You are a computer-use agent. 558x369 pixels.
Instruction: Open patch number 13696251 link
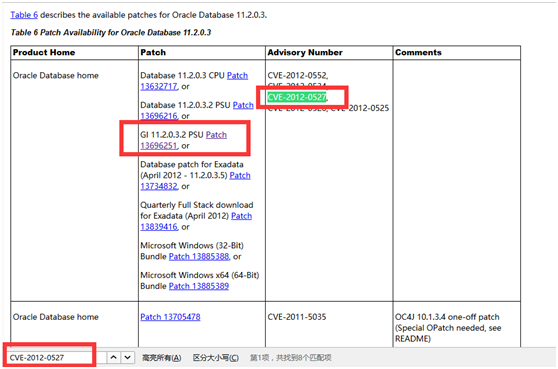coord(159,146)
